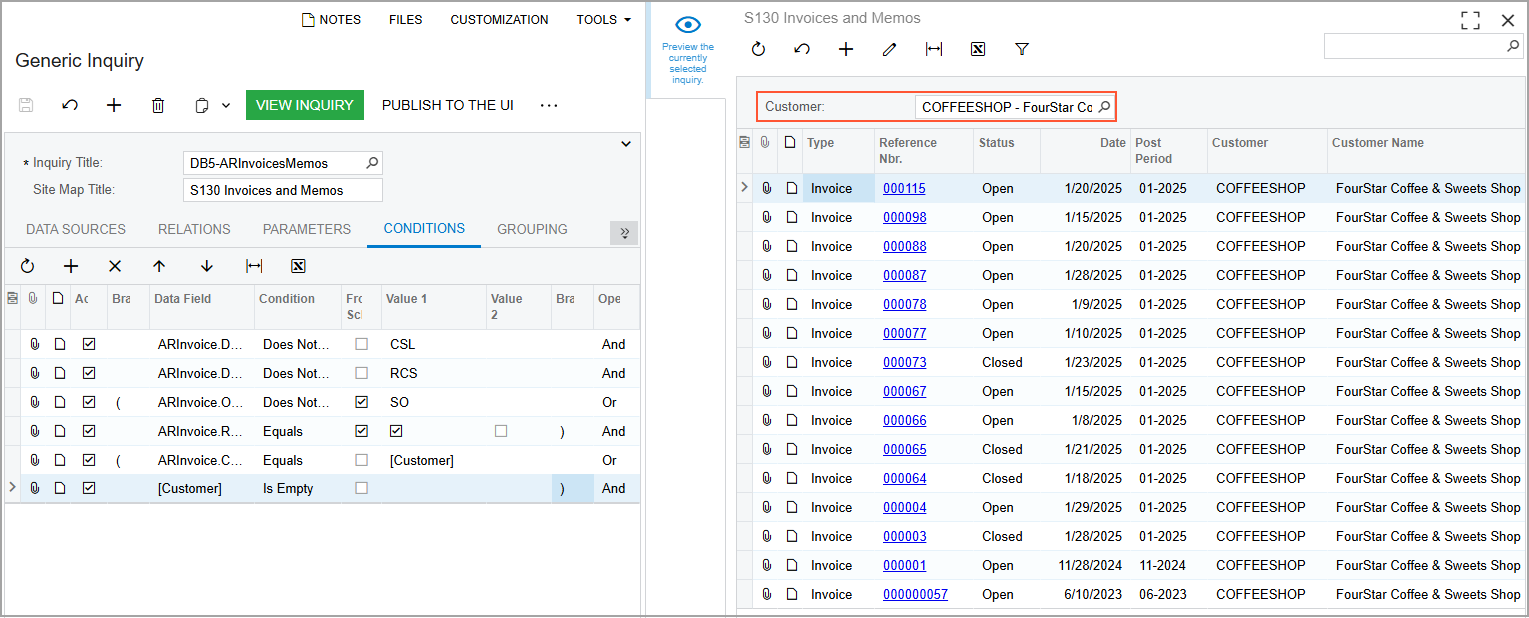Viewport: 1529px width, 618px height.
Task: Click the eye icon to preview selected inquiry
Action: coord(687,26)
